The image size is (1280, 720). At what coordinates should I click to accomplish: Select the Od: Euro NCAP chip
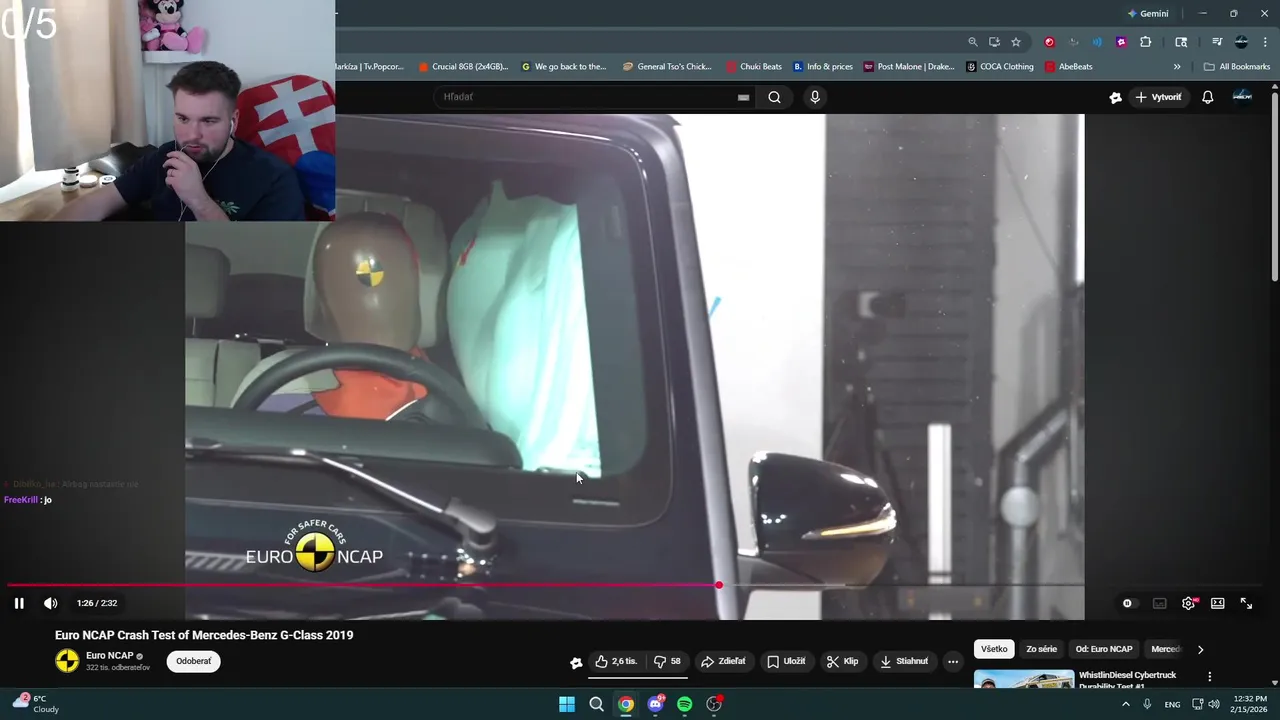click(1104, 649)
